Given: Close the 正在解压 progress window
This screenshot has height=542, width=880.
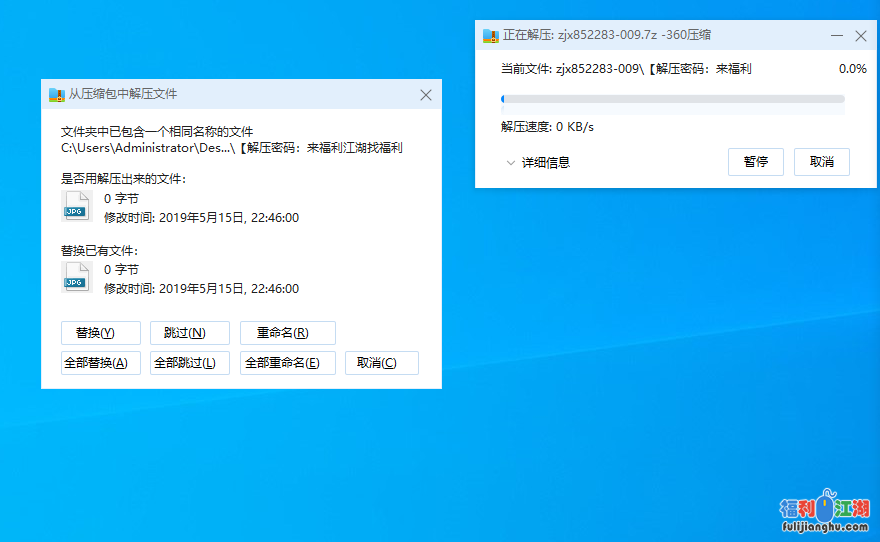Looking at the screenshot, I should 861,36.
